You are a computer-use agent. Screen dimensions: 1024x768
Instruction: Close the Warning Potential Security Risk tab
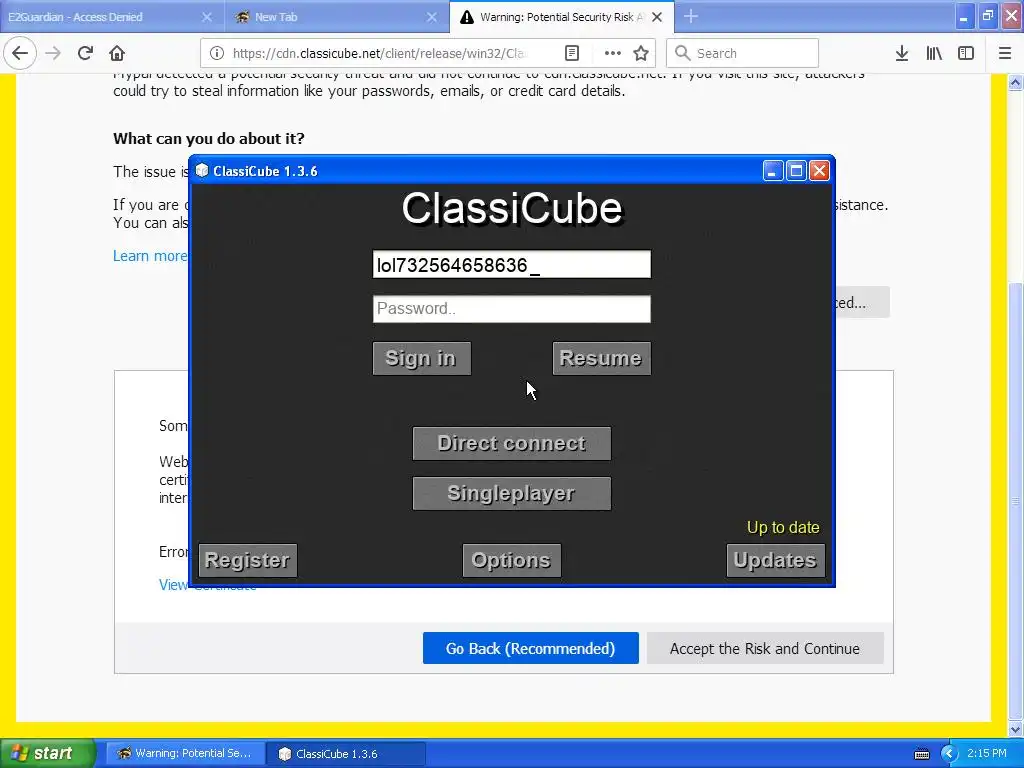657,17
